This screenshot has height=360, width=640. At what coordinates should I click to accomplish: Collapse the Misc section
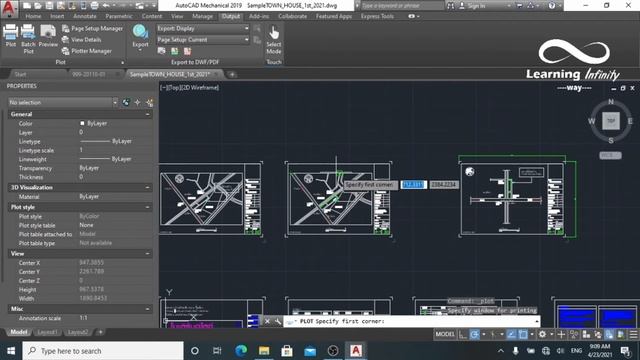click(x=147, y=309)
